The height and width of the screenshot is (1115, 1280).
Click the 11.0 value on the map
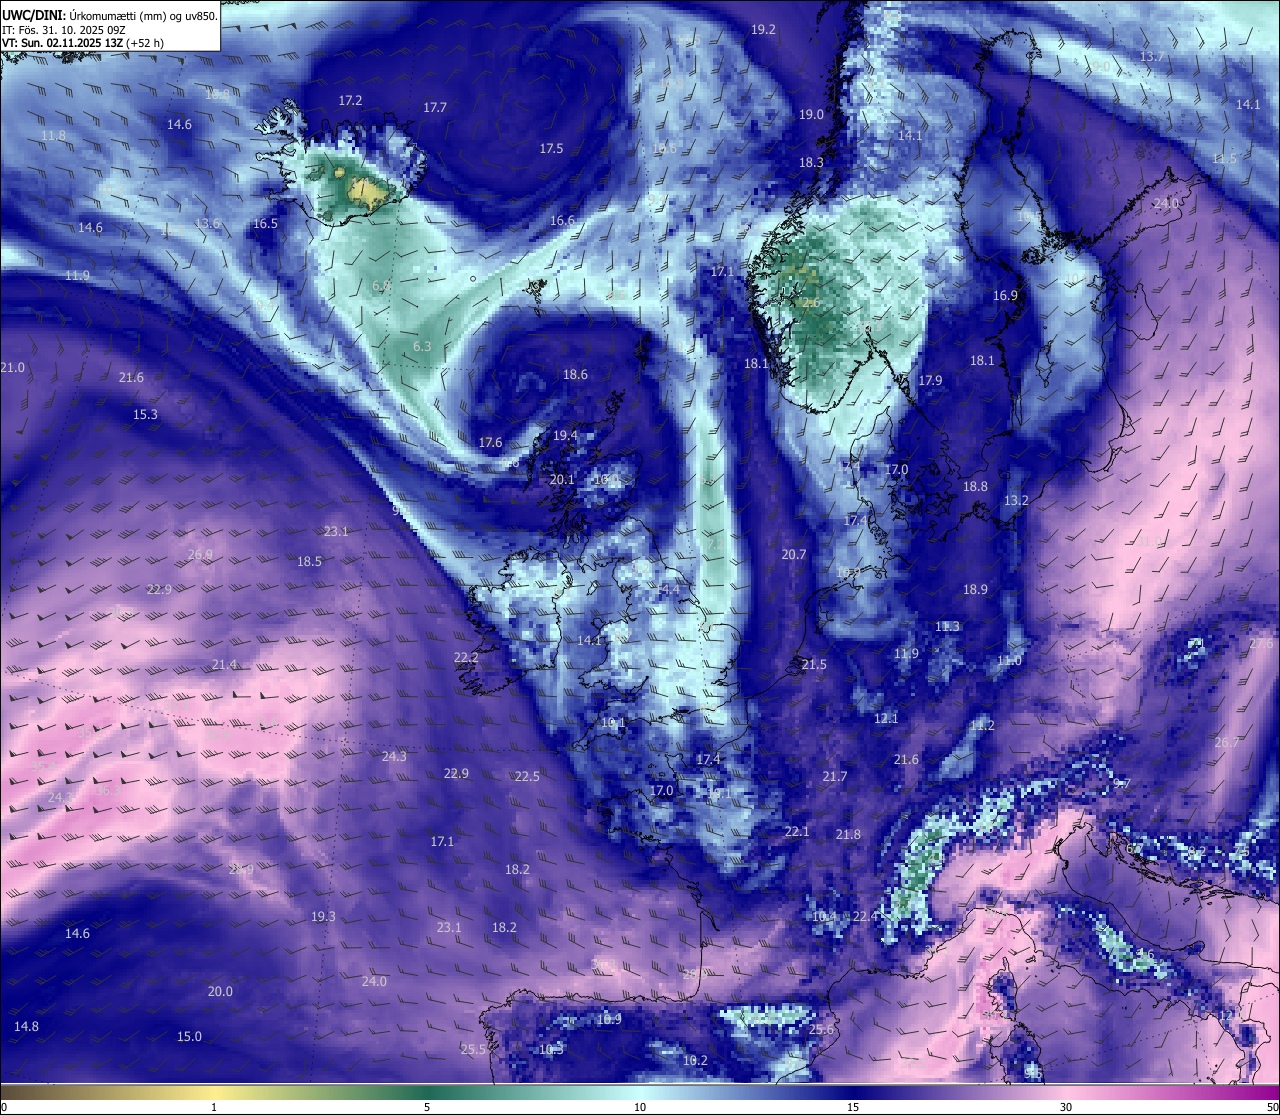pyautogui.click(x=1009, y=661)
